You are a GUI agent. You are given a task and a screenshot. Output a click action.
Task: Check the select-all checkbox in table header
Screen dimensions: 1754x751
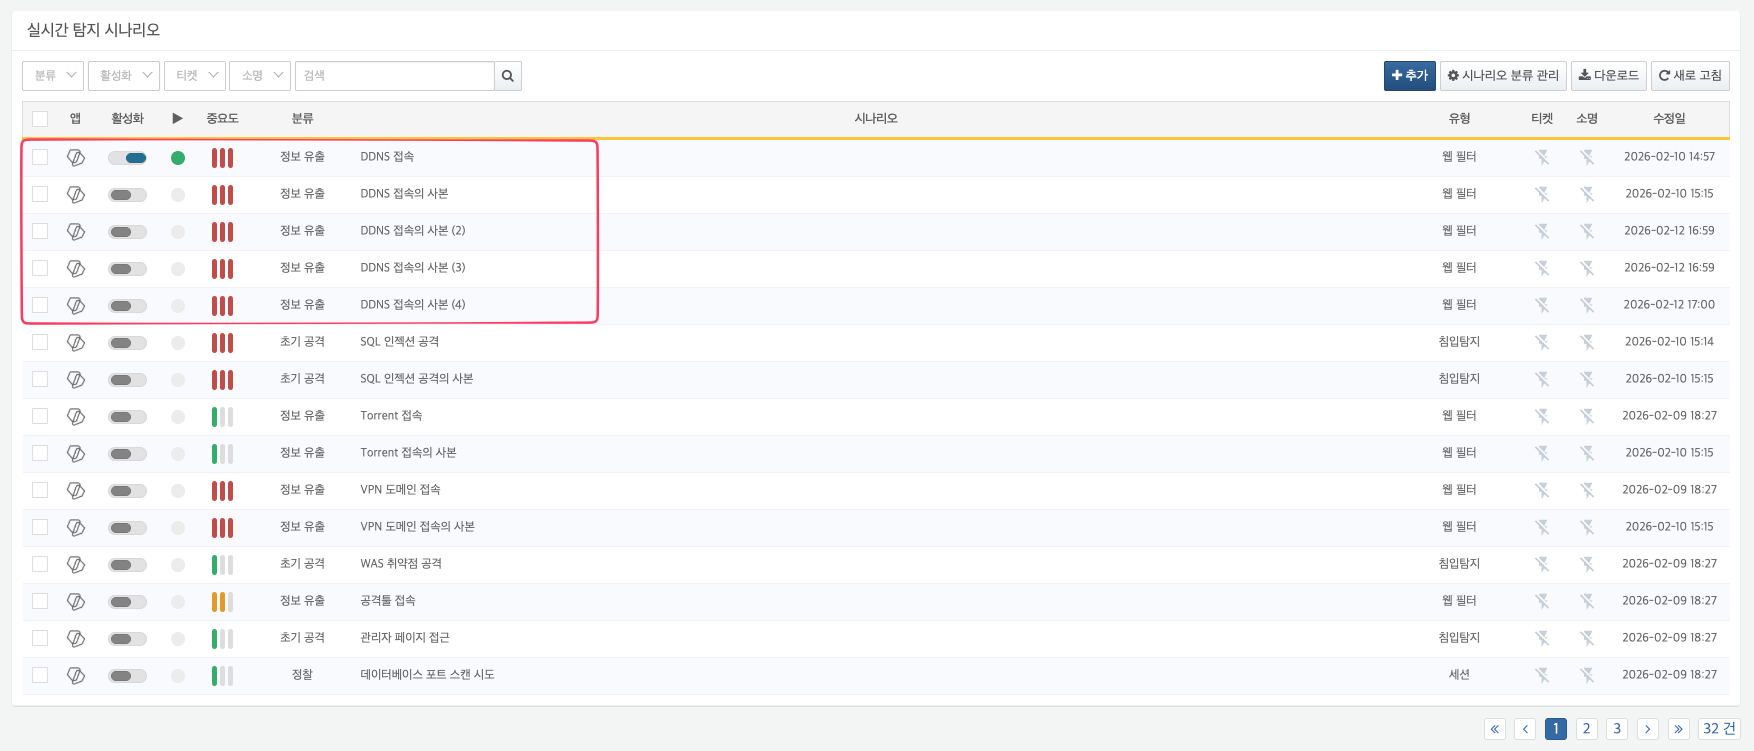coord(40,119)
